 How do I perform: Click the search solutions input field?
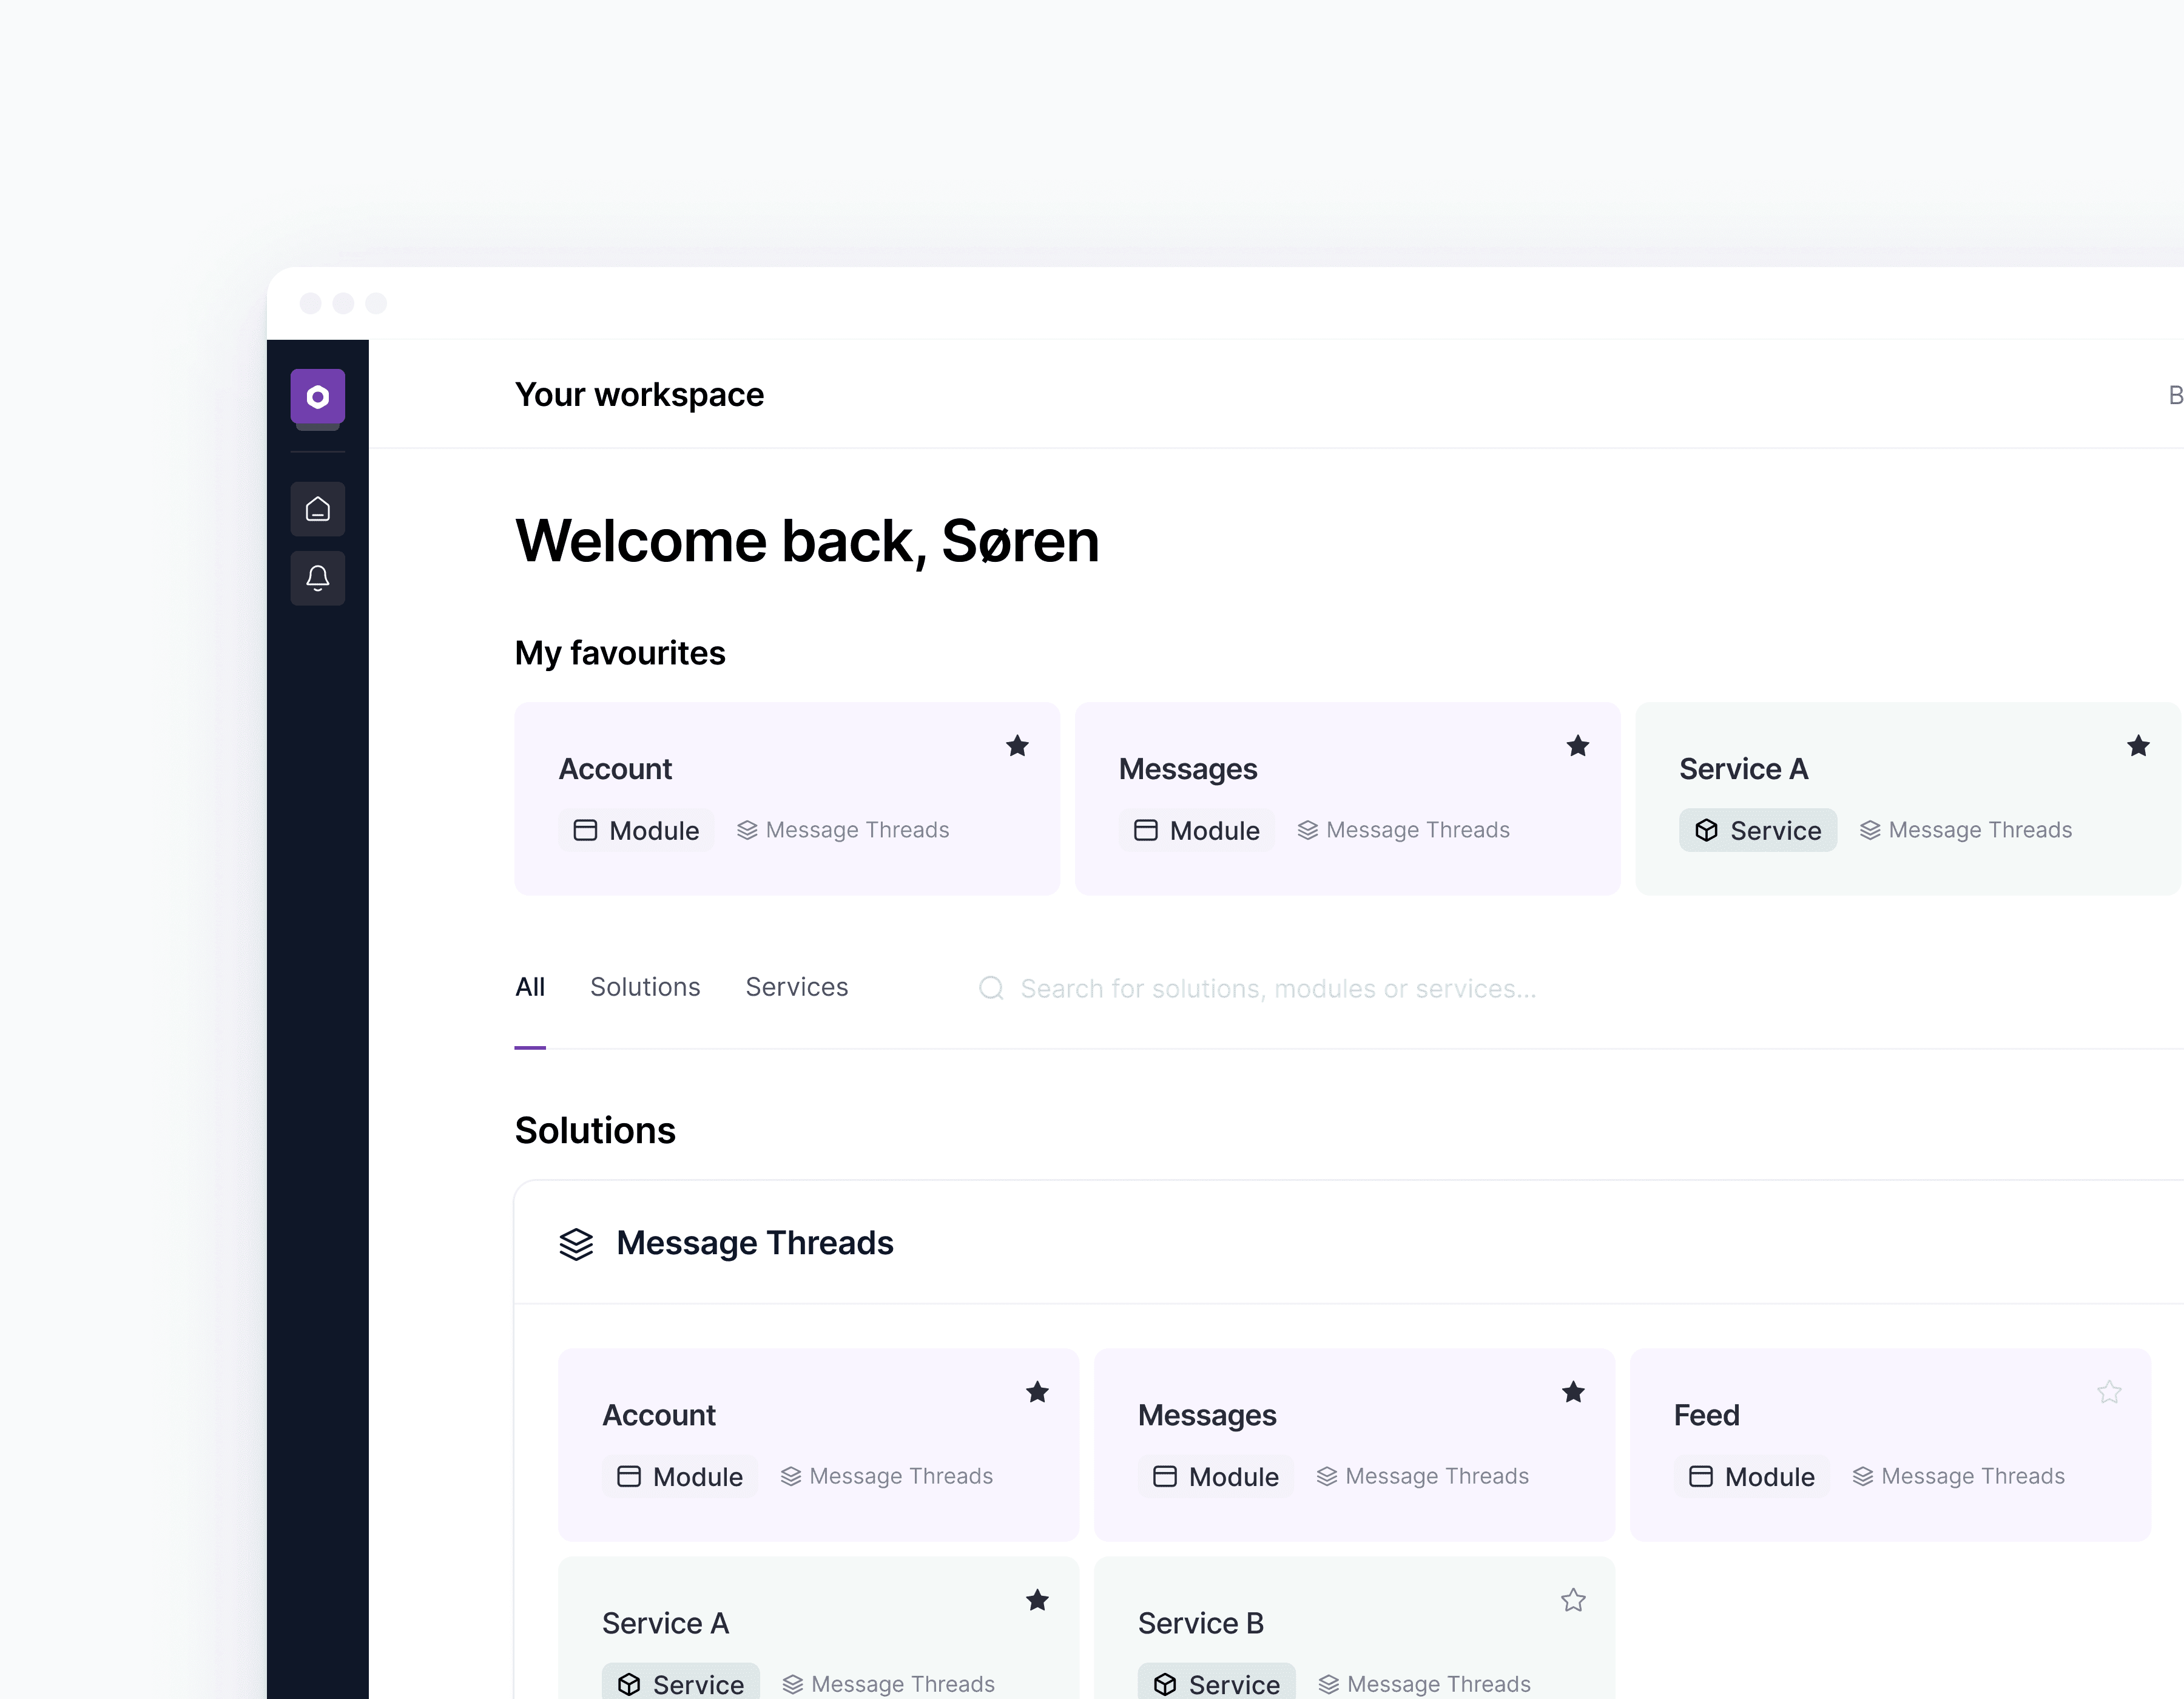[1278, 988]
